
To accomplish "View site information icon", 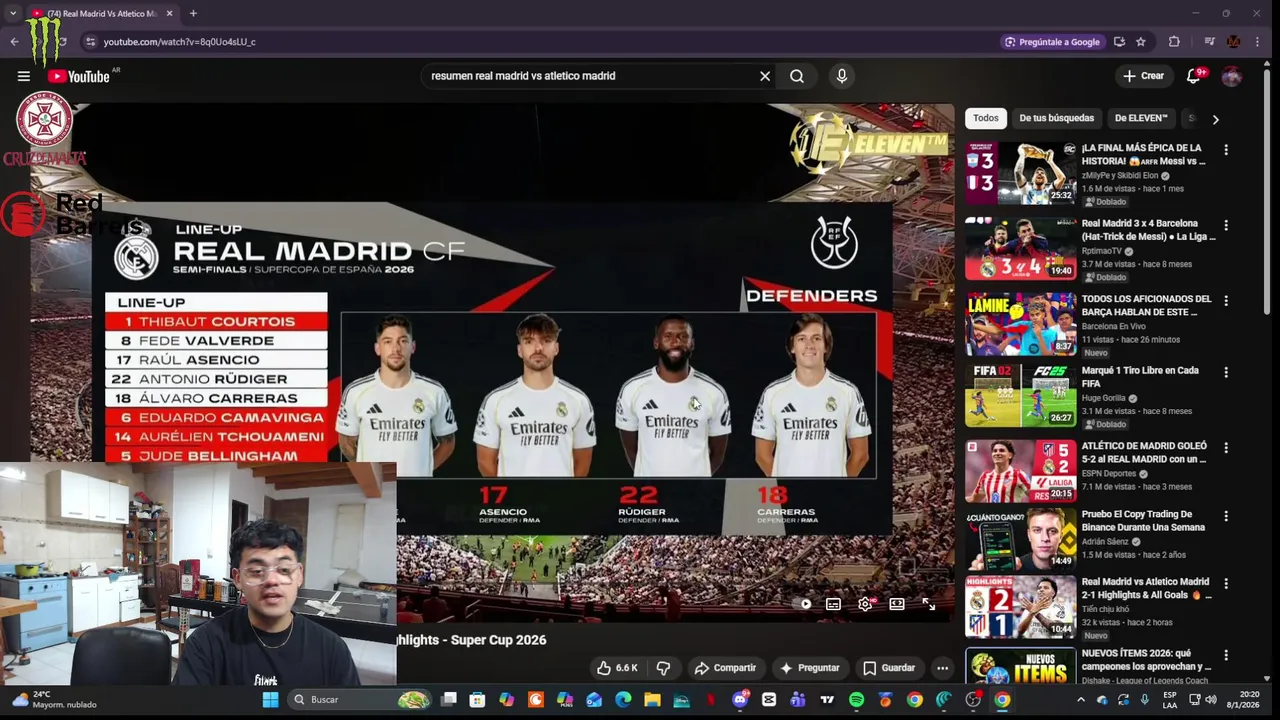I will click(x=90, y=42).
